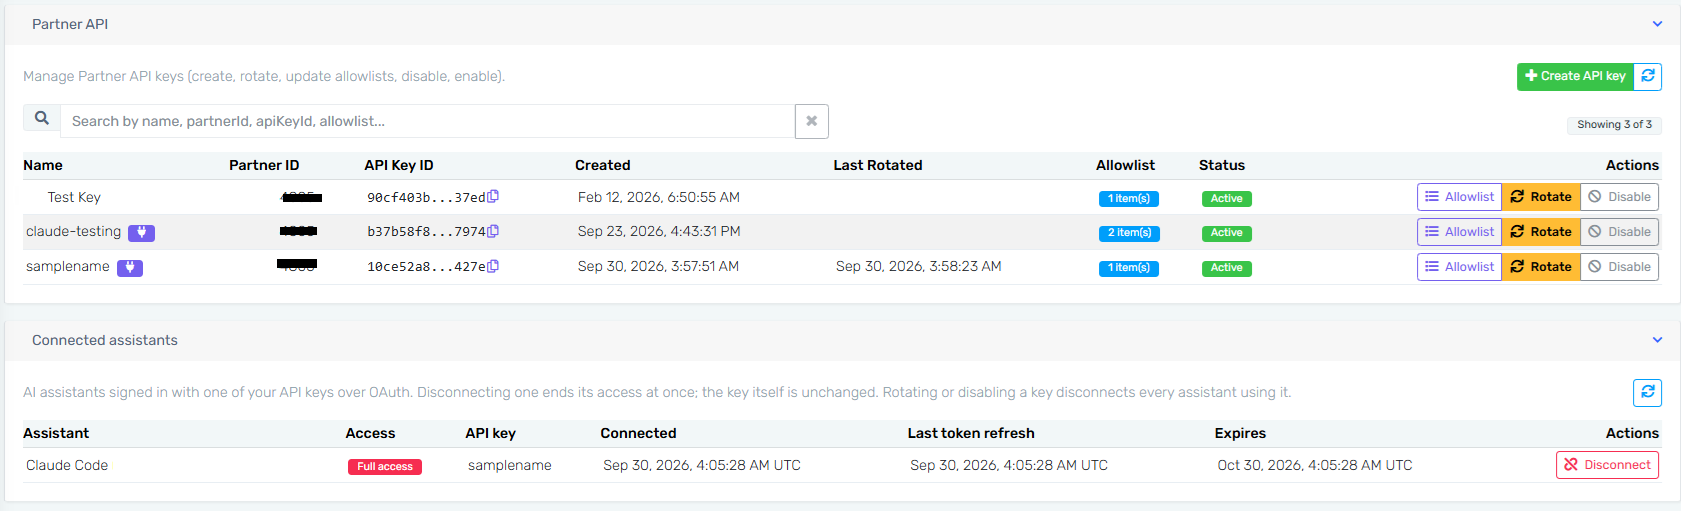Image resolution: width=1681 pixels, height=511 pixels.
Task: Disable the claude-testing API key
Action: [1620, 232]
